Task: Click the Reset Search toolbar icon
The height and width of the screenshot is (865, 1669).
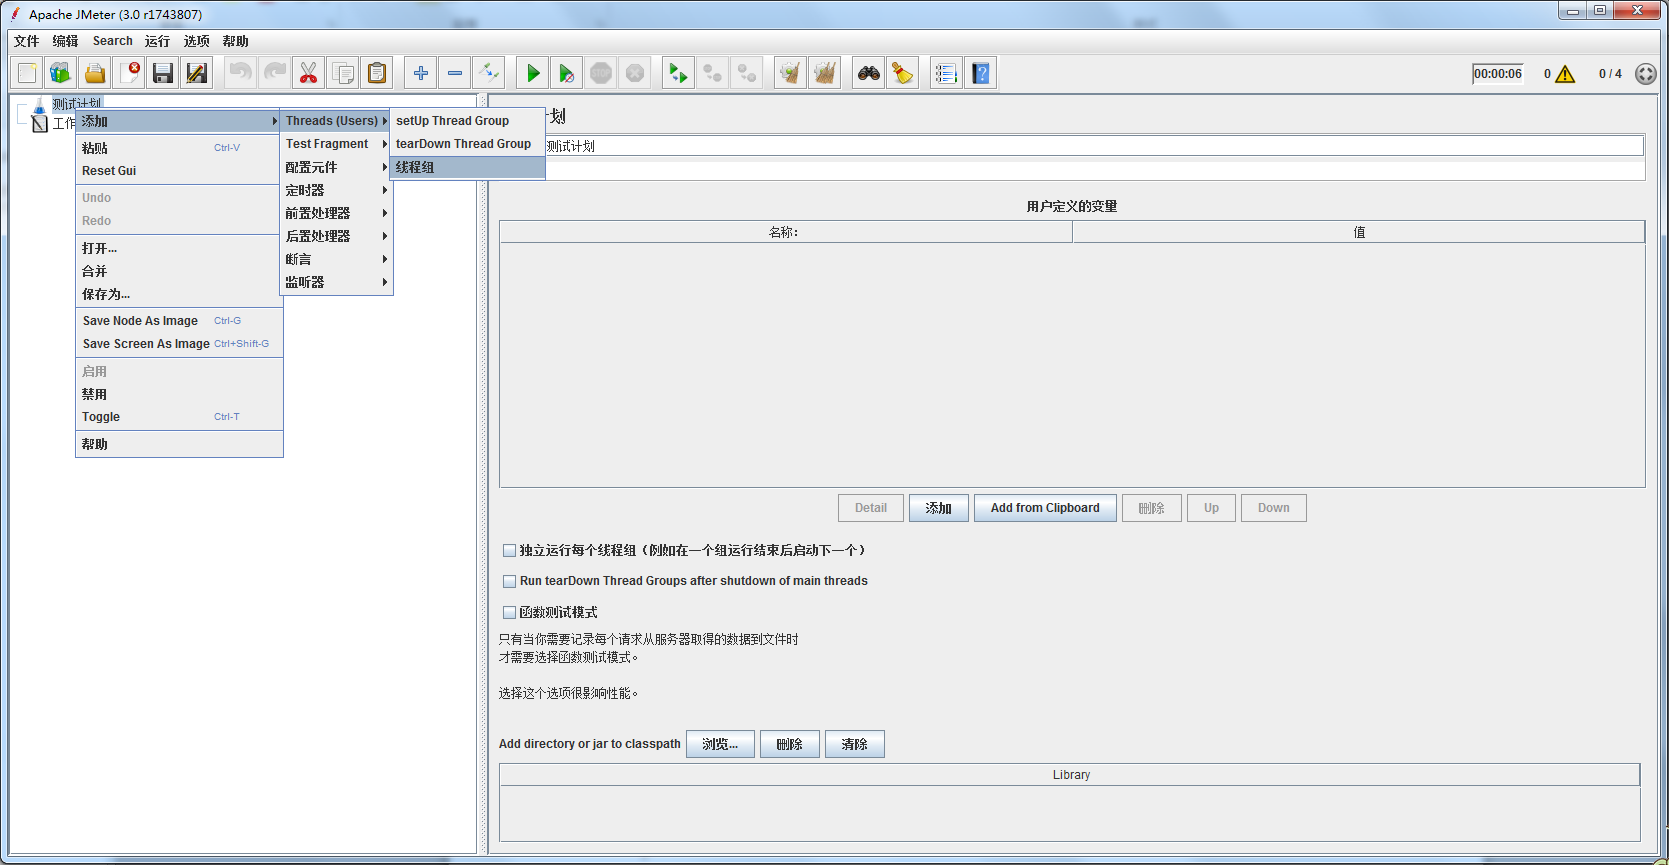Action: pyautogui.click(x=903, y=73)
